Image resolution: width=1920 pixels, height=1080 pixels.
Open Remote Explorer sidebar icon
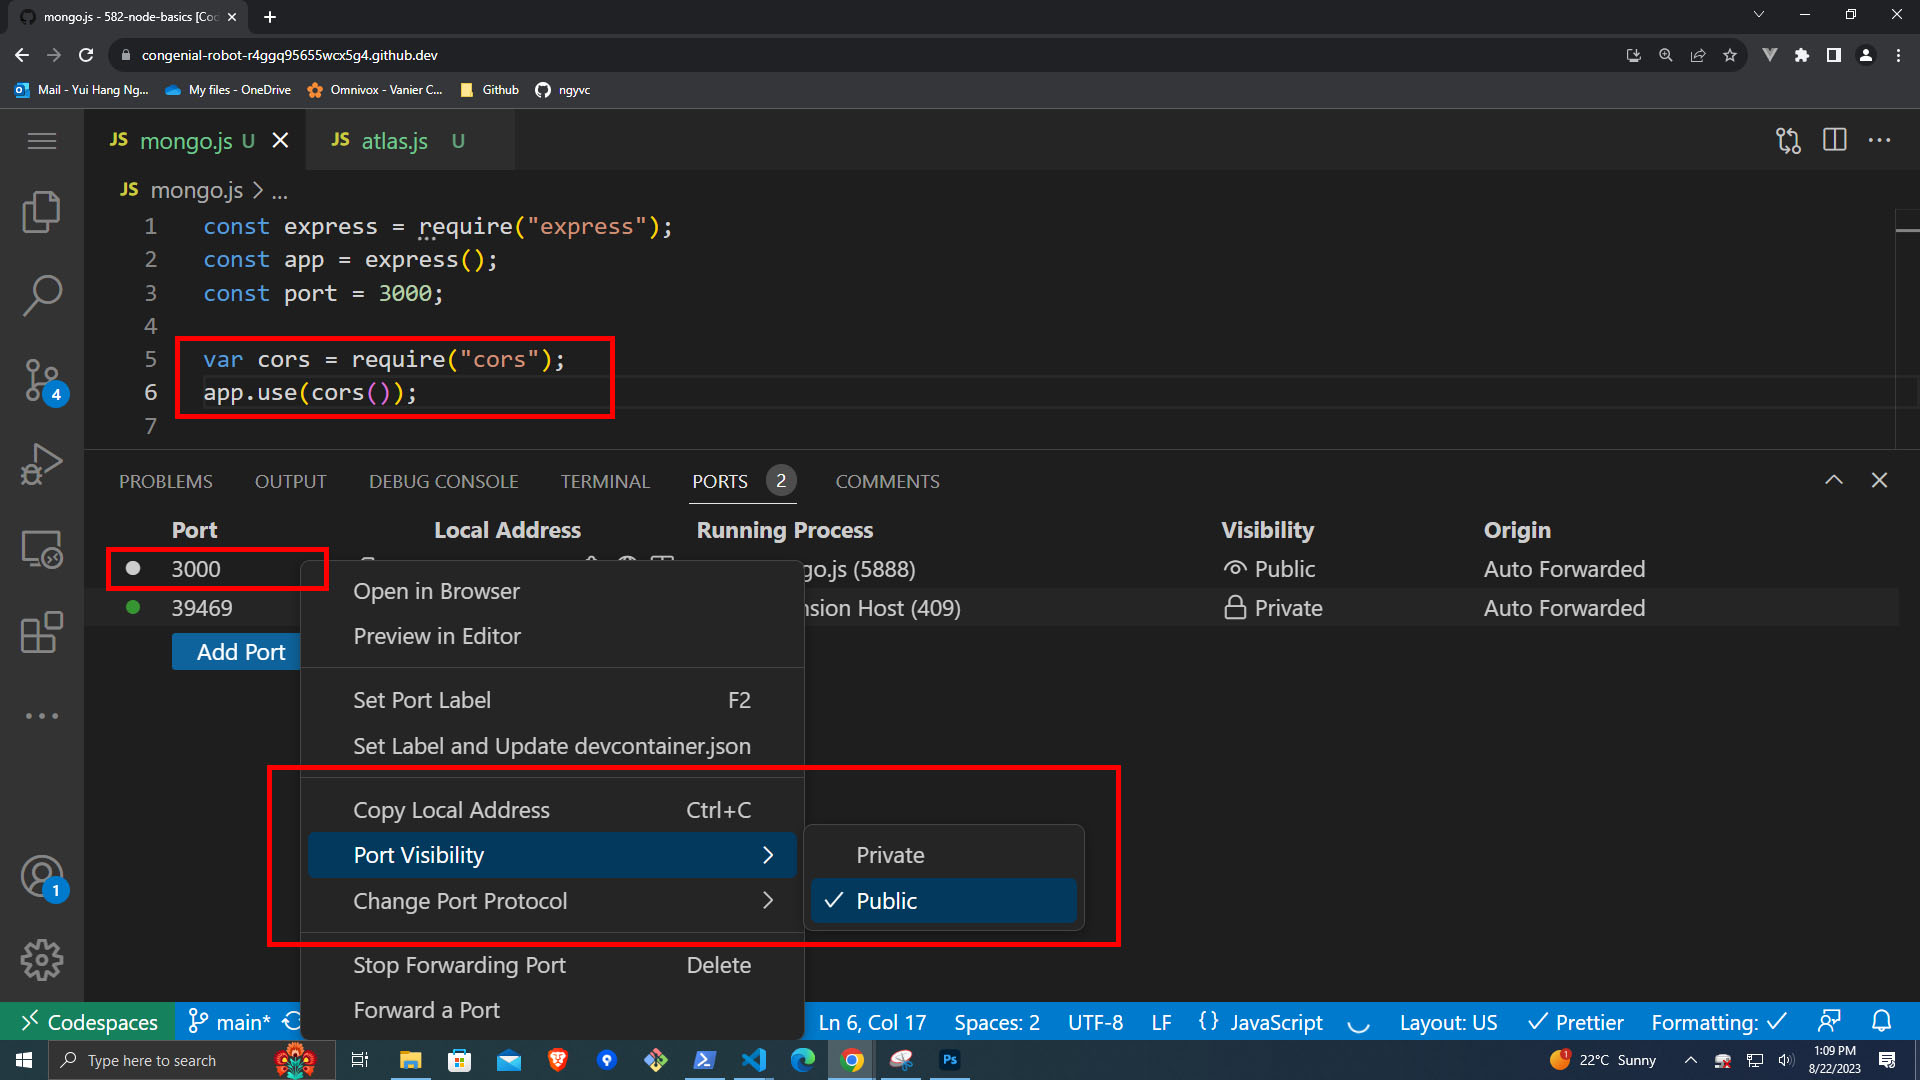click(41, 549)
